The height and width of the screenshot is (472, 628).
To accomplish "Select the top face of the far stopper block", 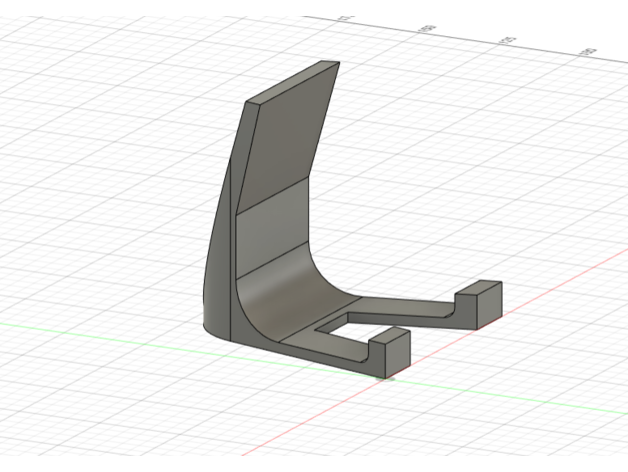I will pyautogui.click(x=478, y=287).
